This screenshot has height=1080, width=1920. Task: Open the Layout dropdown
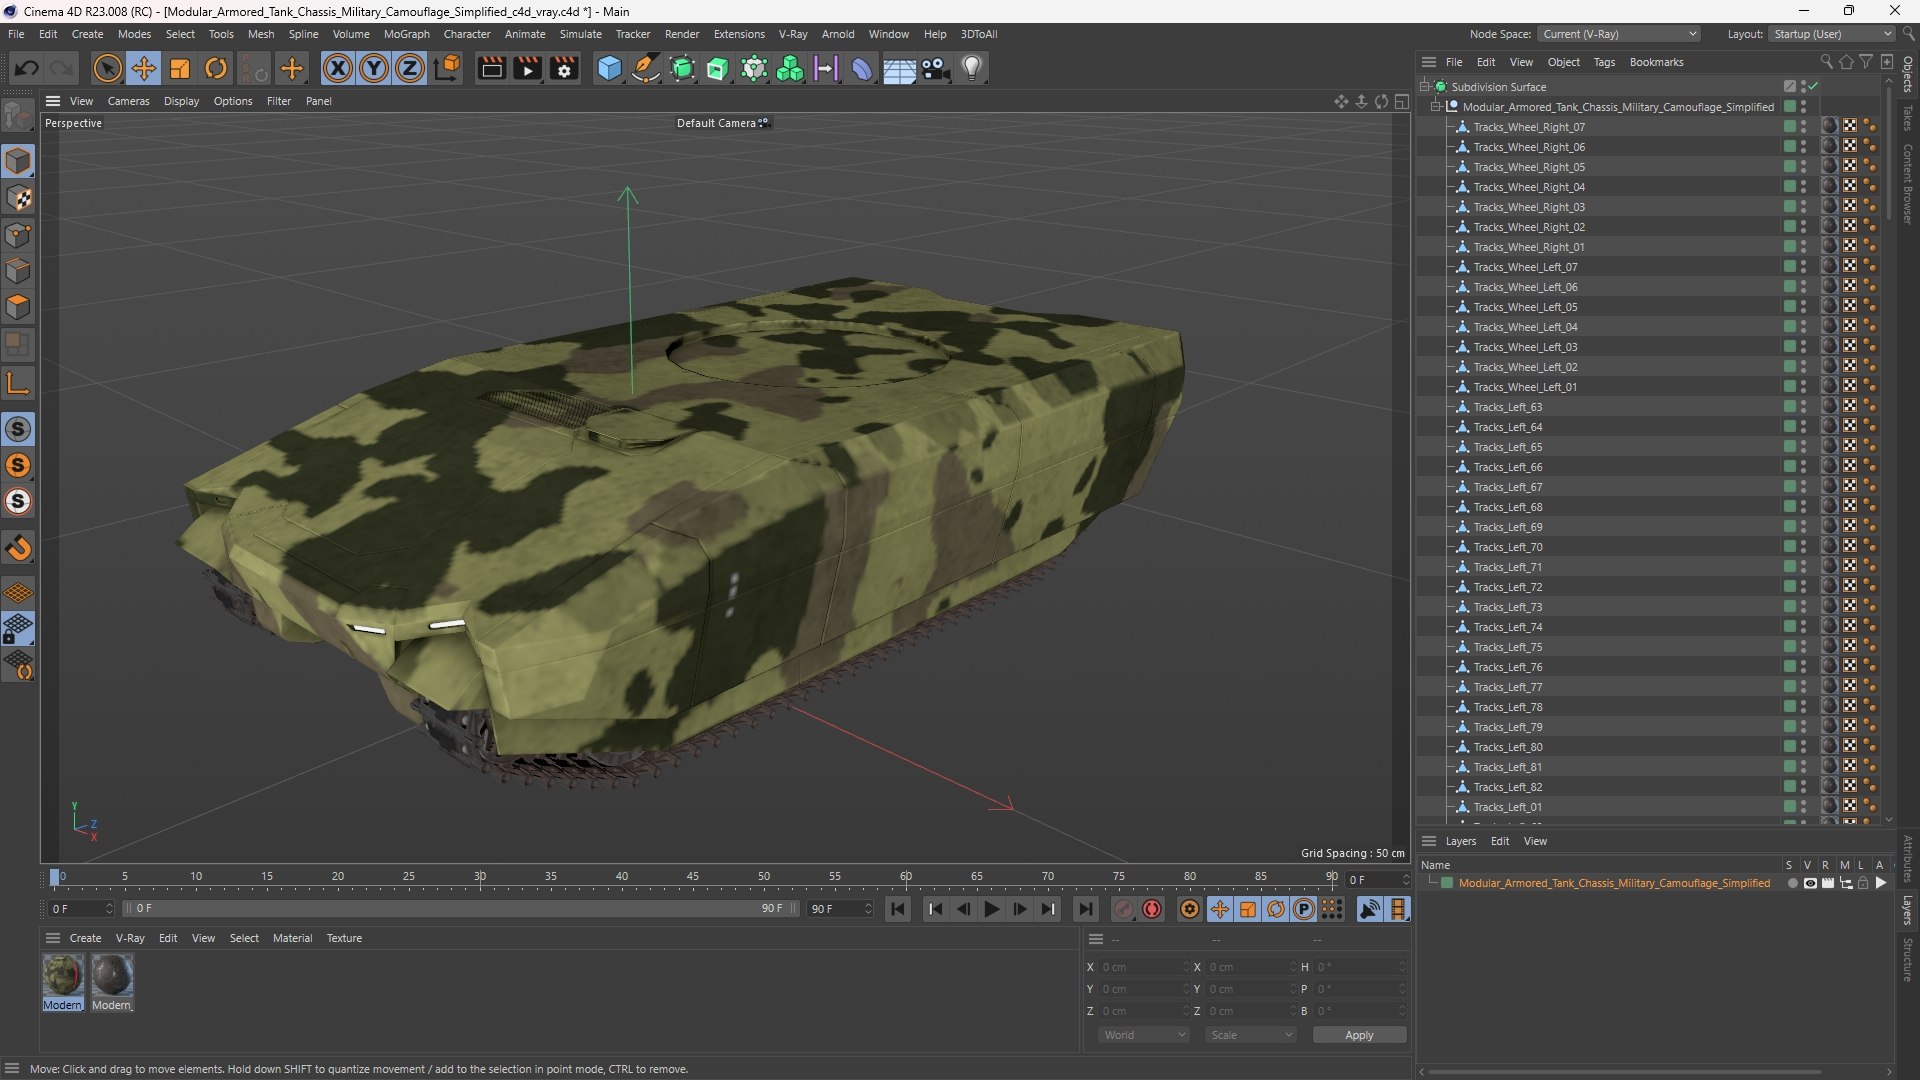tap(1831, 34)
